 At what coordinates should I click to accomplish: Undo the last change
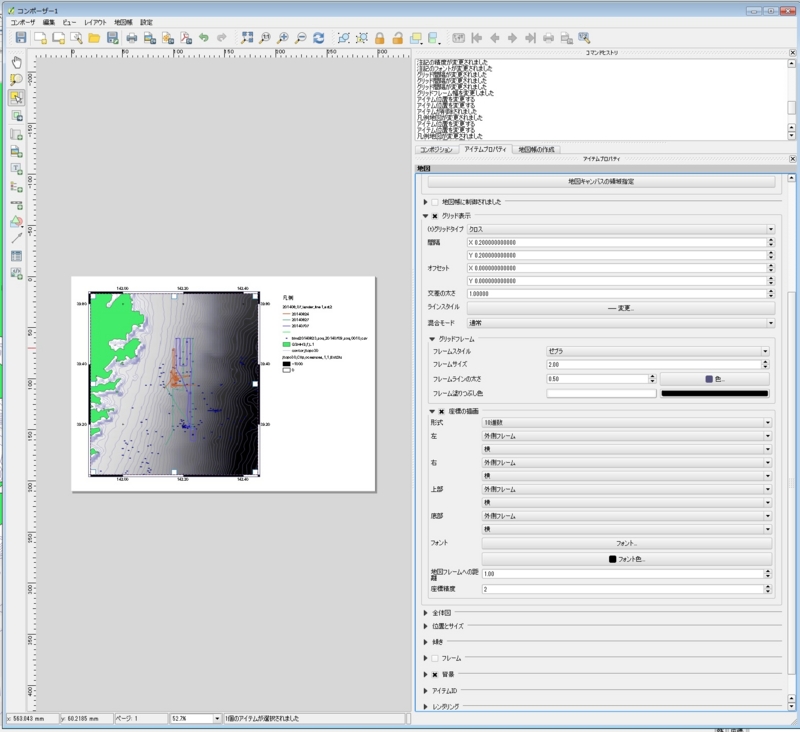(204, 37)
